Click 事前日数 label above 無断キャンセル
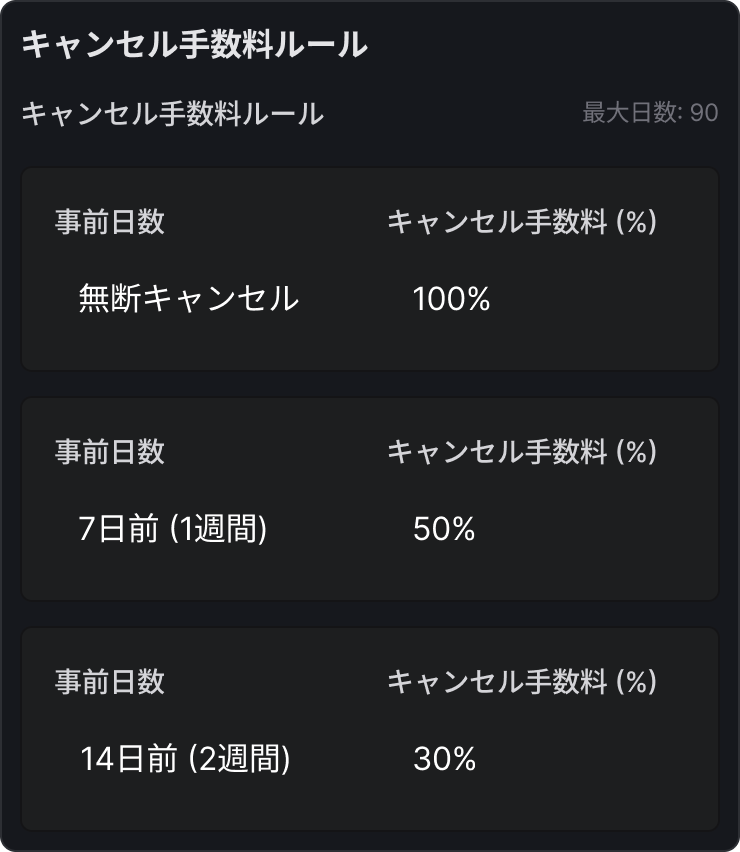This screenshot has height=852, width=740. coord(110,222)
